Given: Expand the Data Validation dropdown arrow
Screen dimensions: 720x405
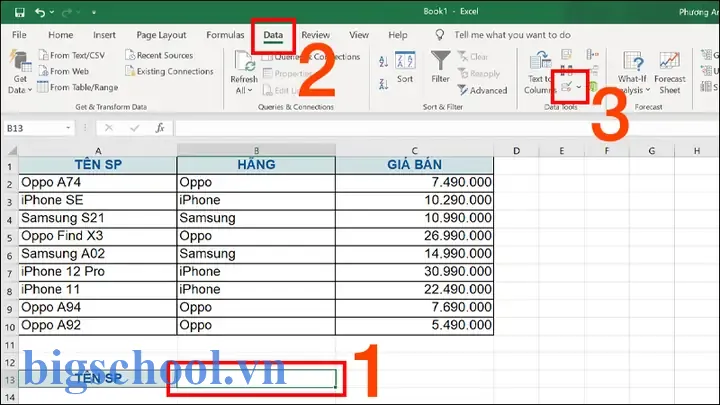Looking at the screenshot, I should pyautogui.click(x=579, y=86).
